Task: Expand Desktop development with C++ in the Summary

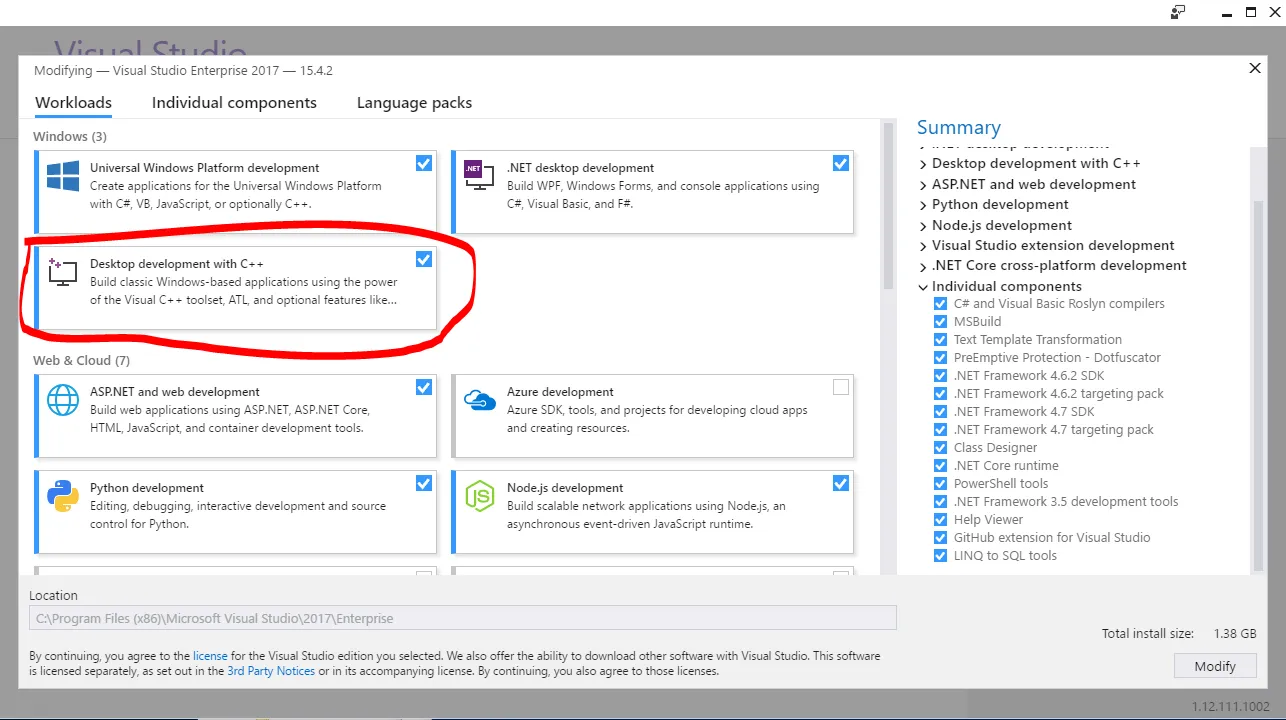Action: click(923, 164)
